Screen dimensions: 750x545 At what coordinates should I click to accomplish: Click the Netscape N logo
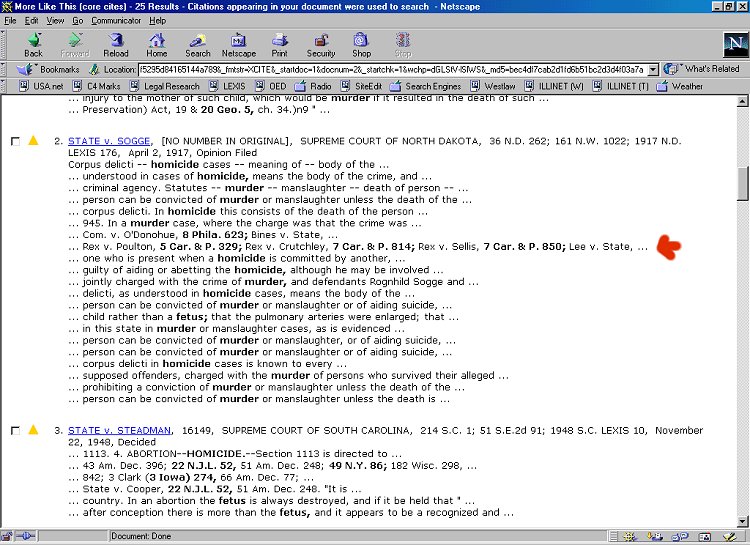(735, 45)
